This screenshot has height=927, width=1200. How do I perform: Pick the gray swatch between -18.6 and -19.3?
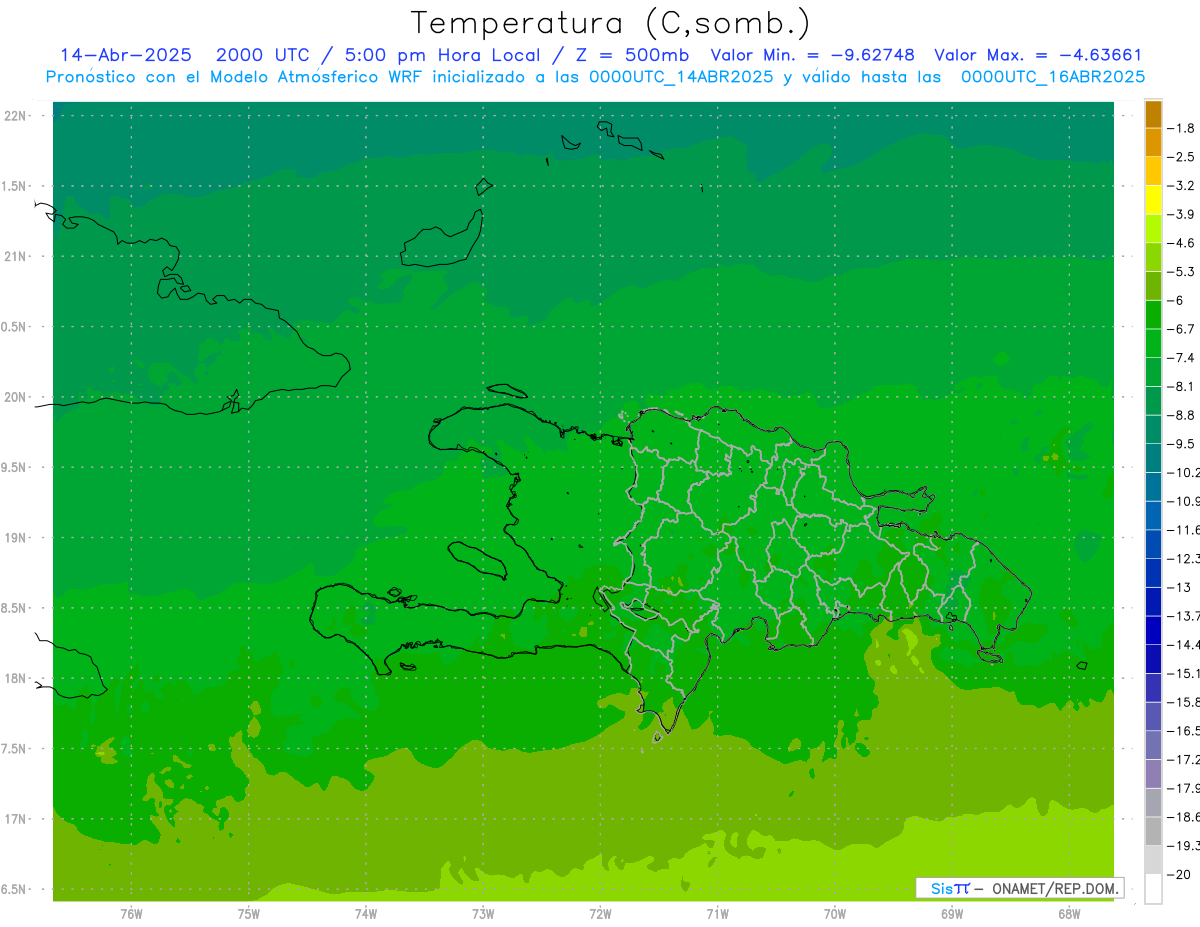[x=1153, y=831]
